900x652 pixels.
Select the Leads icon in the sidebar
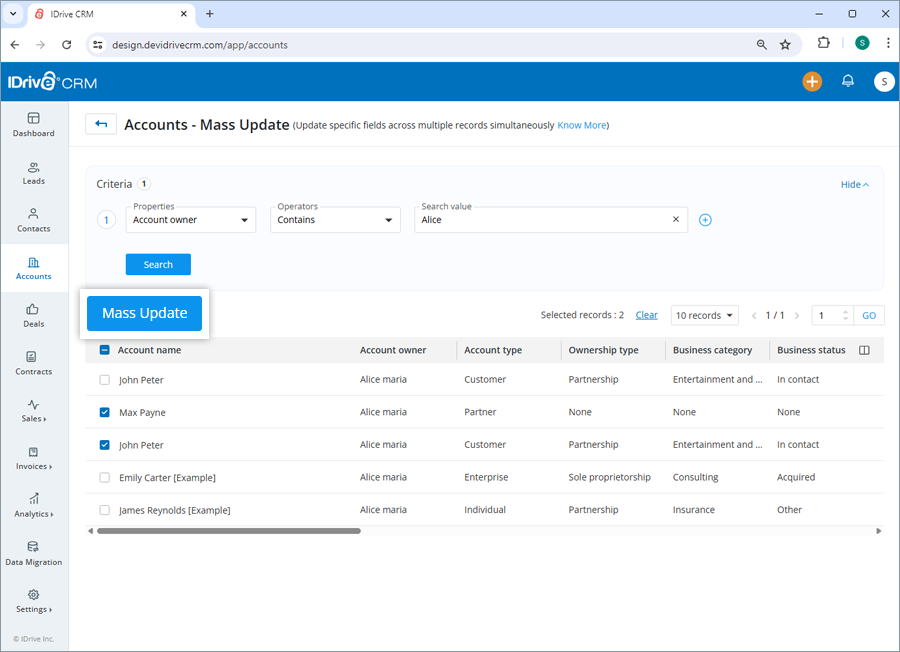click(x=33, y=172)
